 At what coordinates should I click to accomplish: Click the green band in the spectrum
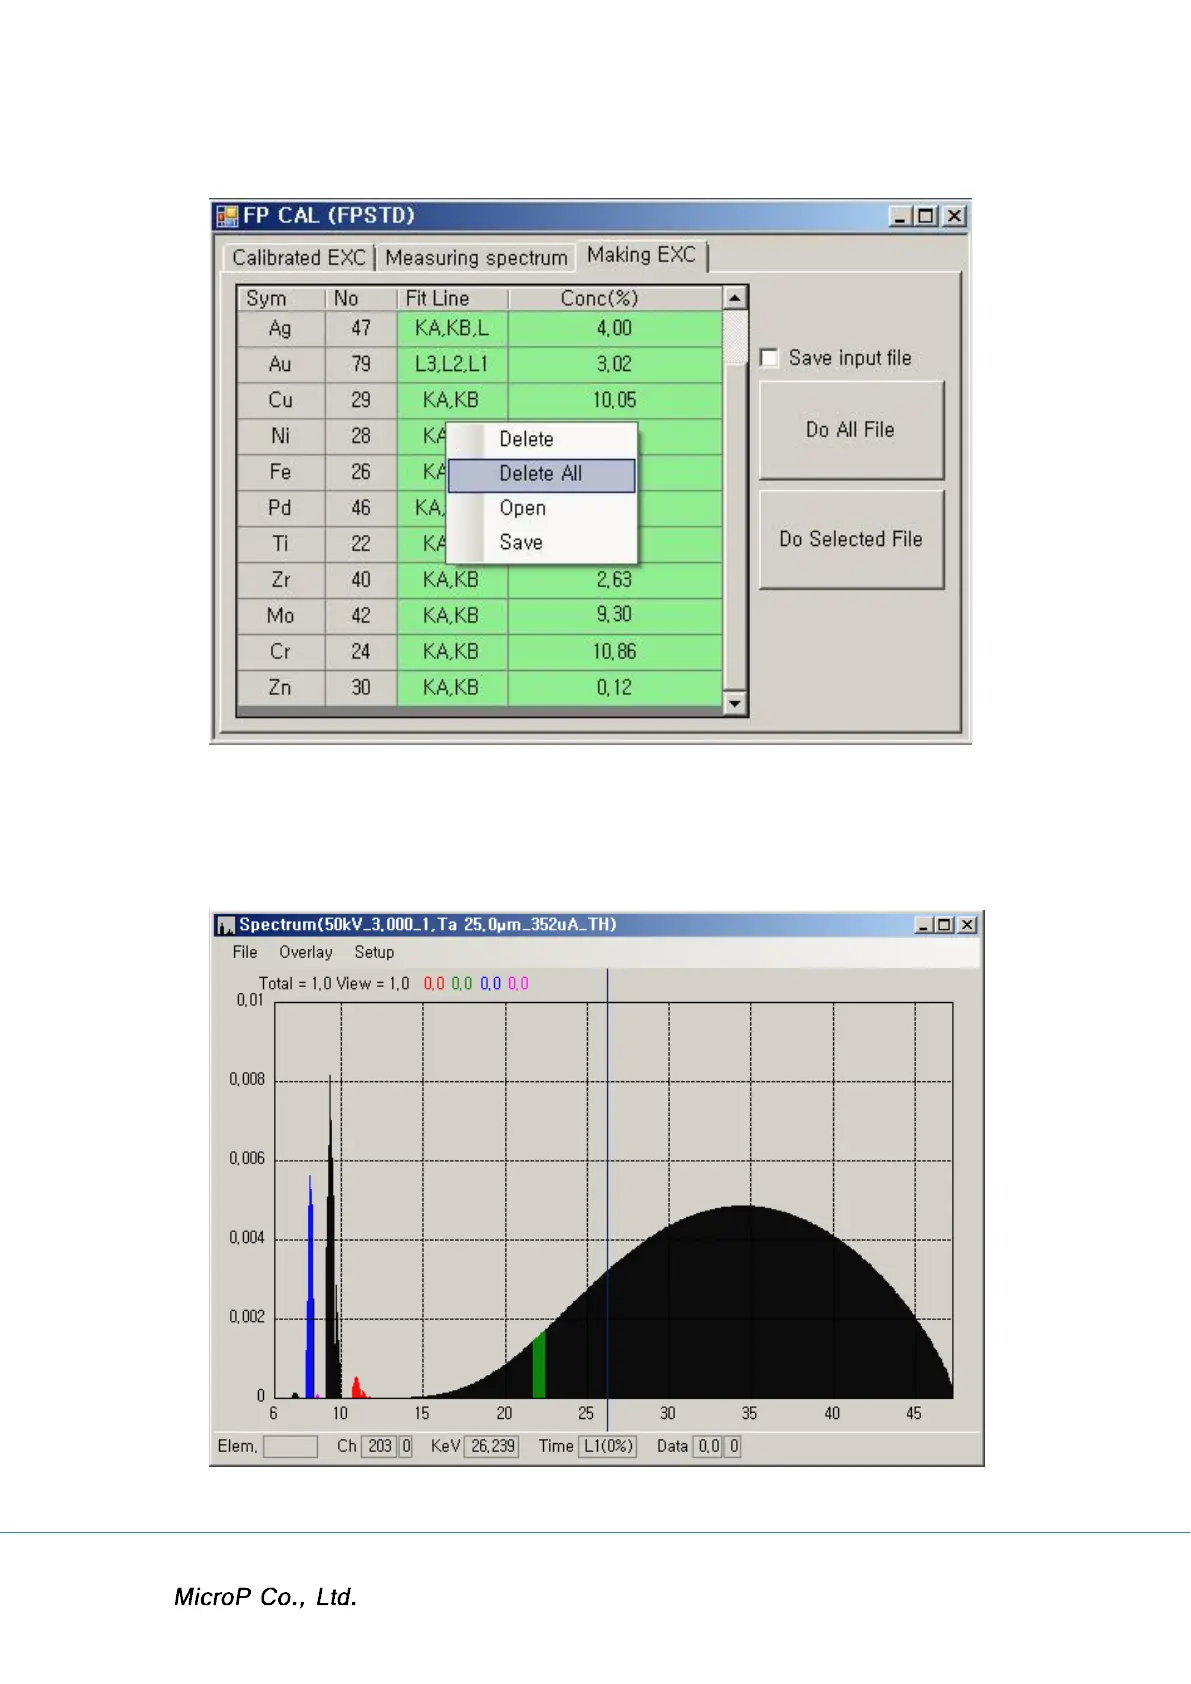click(x=539, y=1365)
